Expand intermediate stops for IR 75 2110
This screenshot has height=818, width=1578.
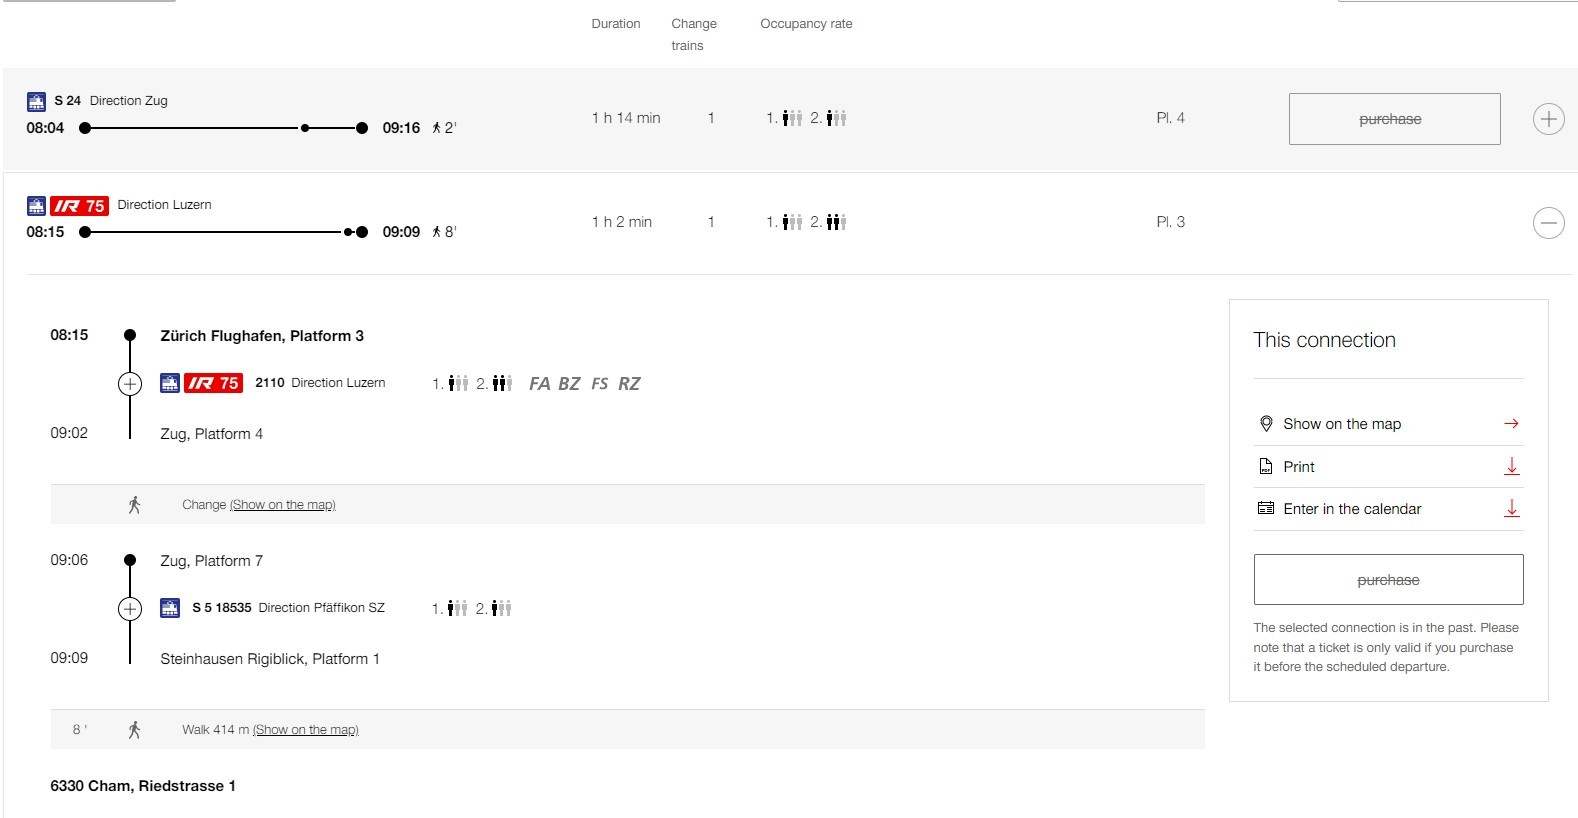pyautogui.click(x=130, y=384)
